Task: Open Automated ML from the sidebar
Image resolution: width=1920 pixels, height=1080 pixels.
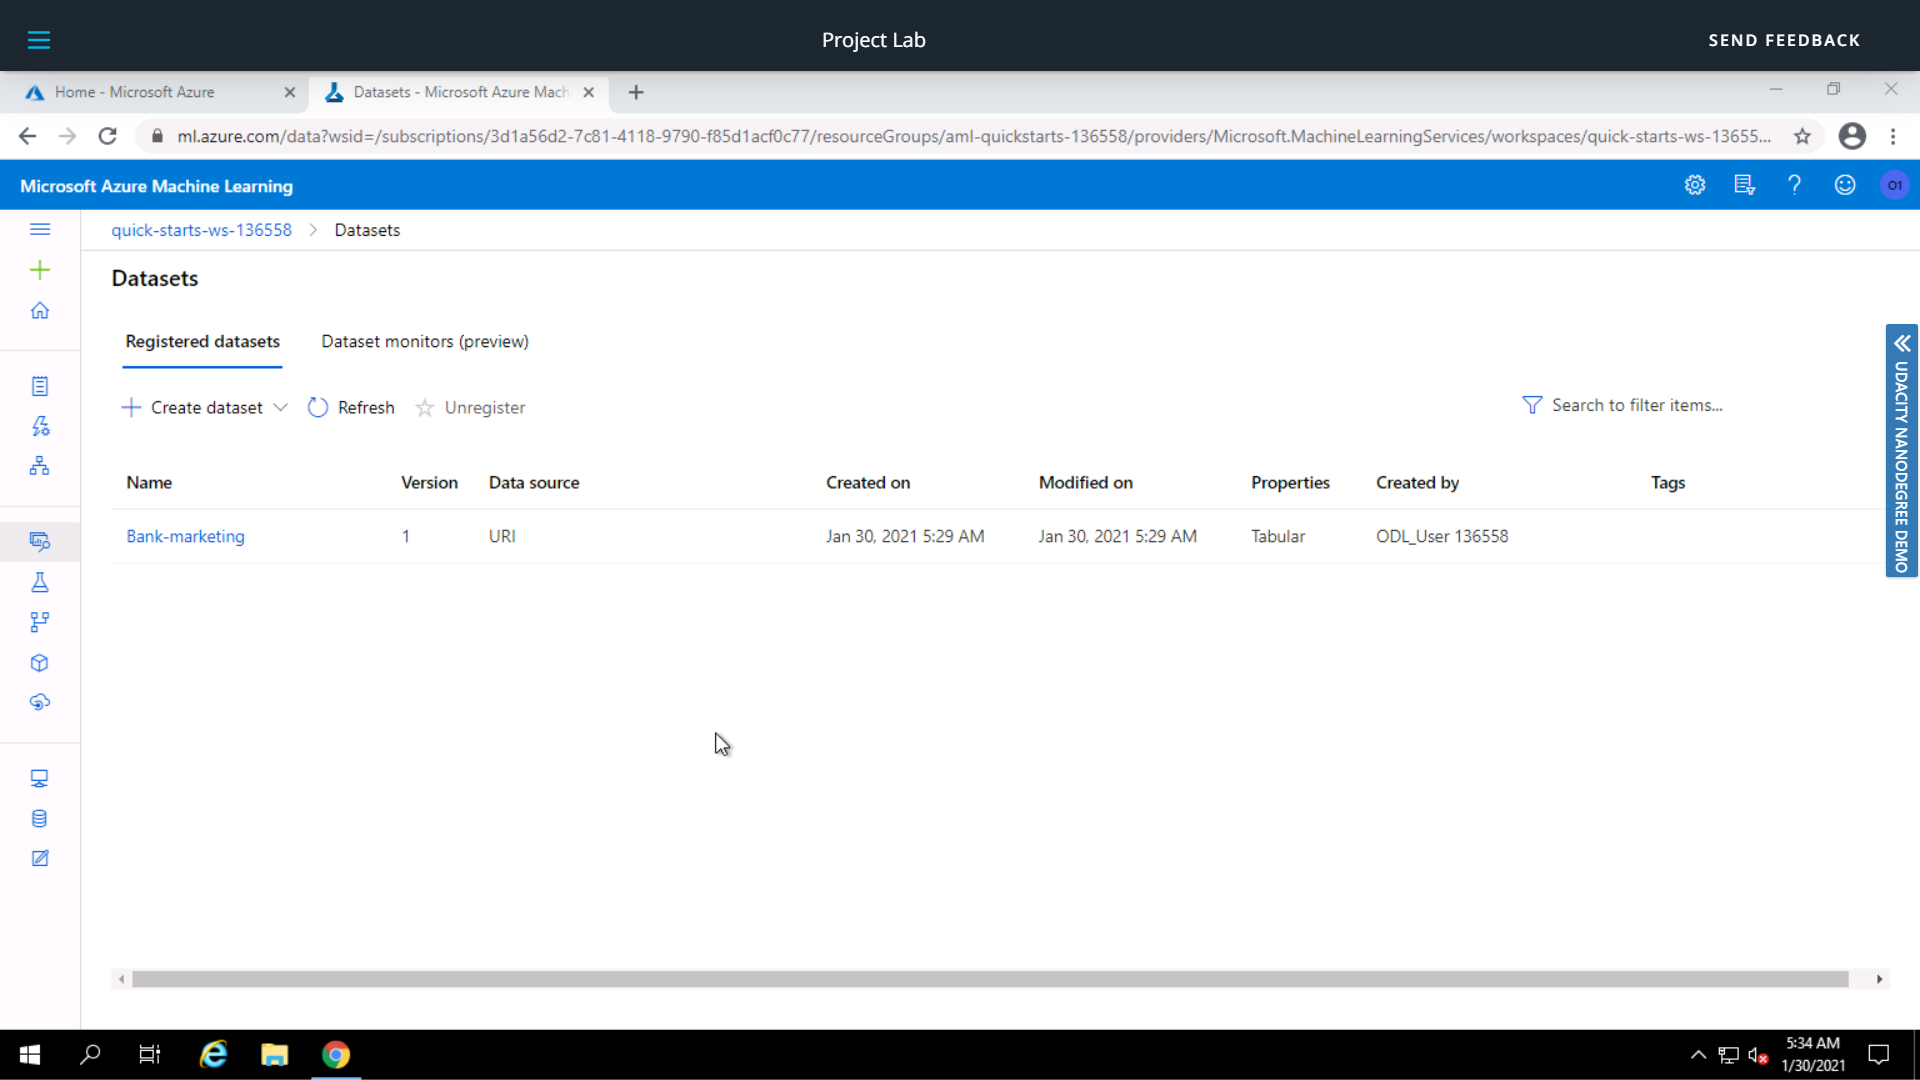Action: tap(40, 426)
